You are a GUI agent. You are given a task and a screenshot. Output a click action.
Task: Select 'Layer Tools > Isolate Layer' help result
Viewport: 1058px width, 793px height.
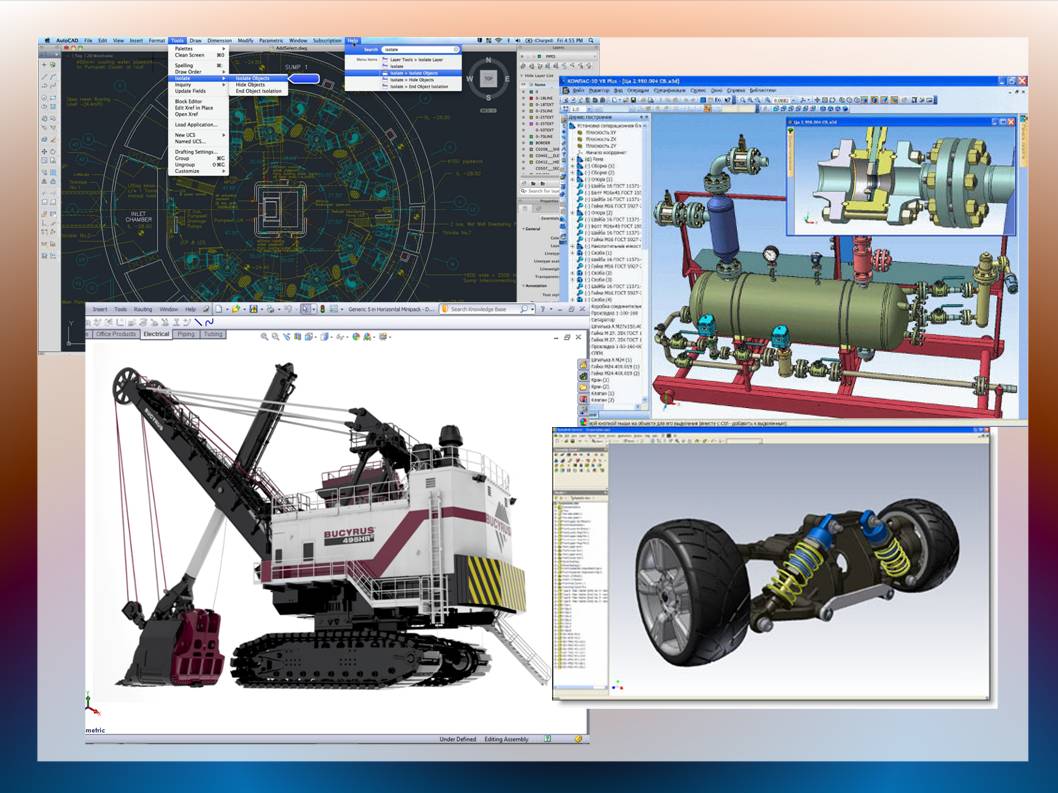(x=417, y=59)
